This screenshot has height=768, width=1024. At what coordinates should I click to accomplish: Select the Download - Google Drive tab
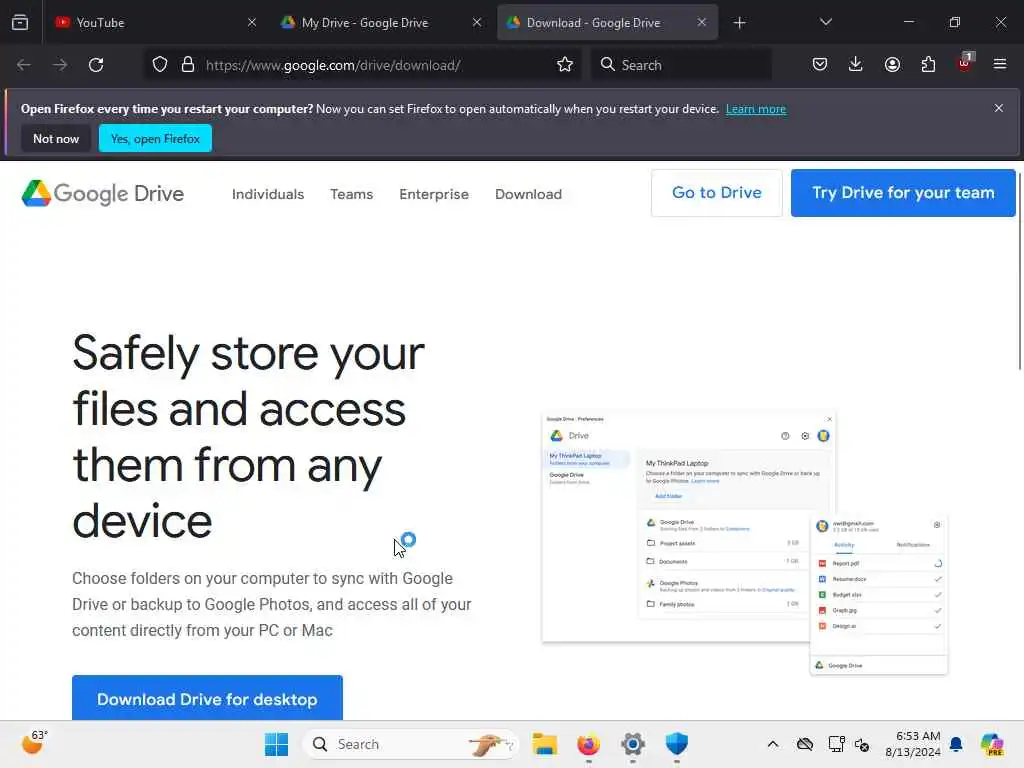(x=607, y=23)
